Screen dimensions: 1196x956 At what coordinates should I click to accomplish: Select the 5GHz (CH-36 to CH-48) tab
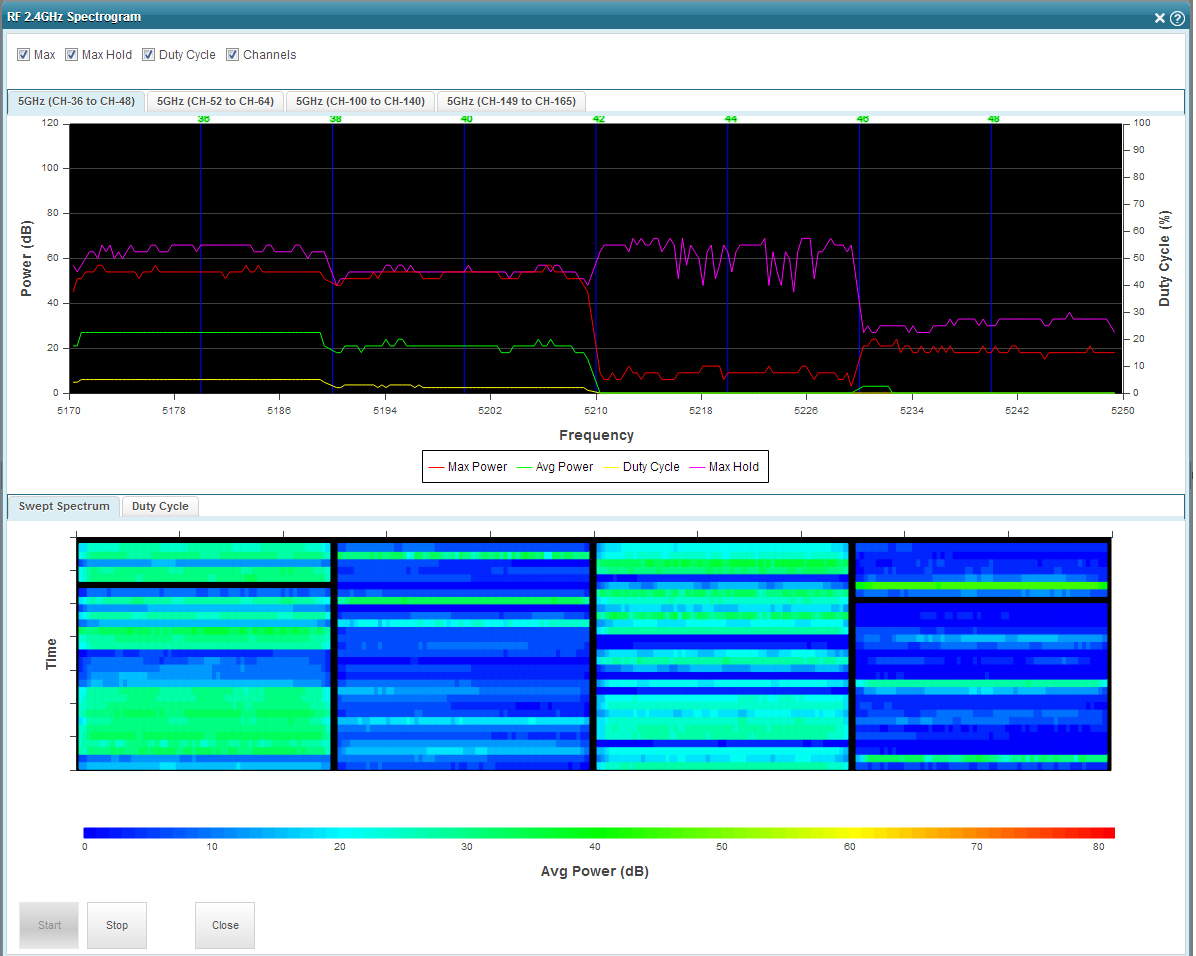pyautogui.click(x=77, y=101)
